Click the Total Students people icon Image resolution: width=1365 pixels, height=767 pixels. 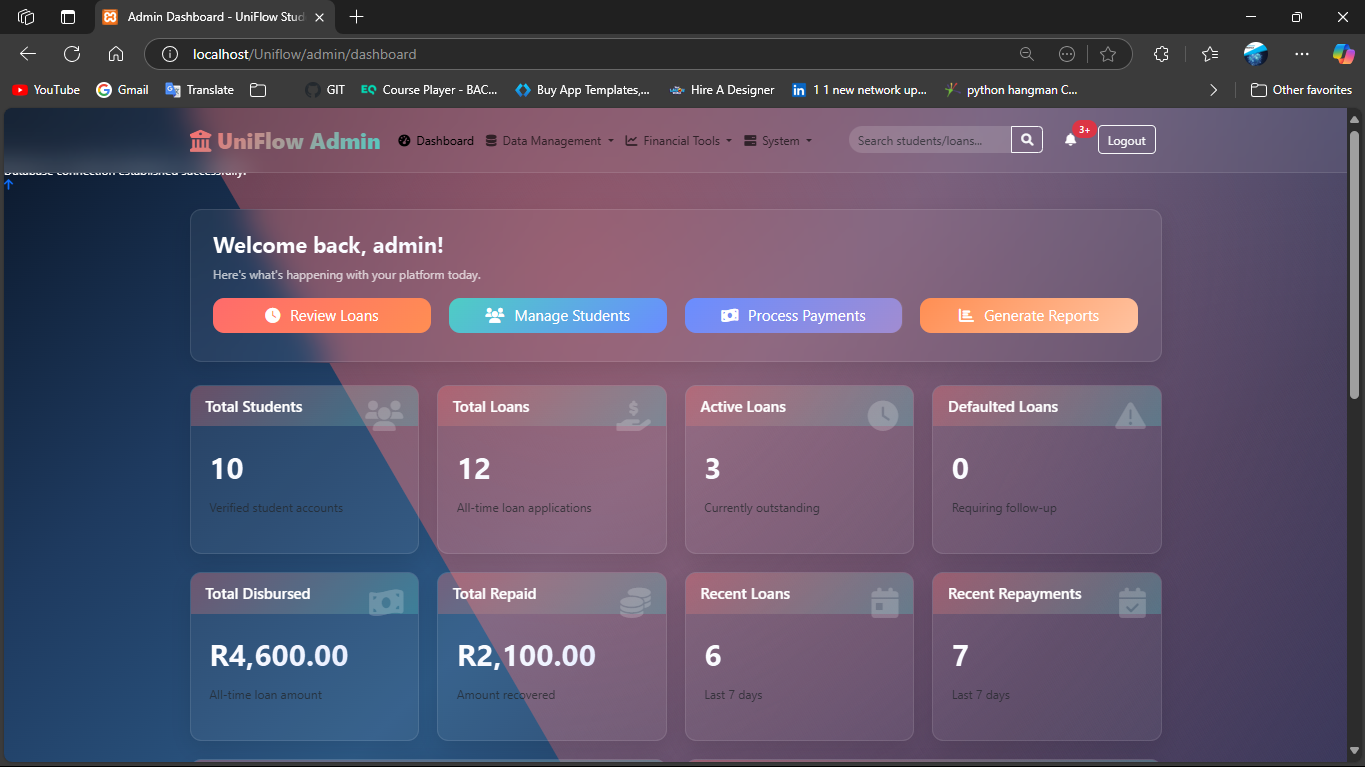(x=384, y=414)
